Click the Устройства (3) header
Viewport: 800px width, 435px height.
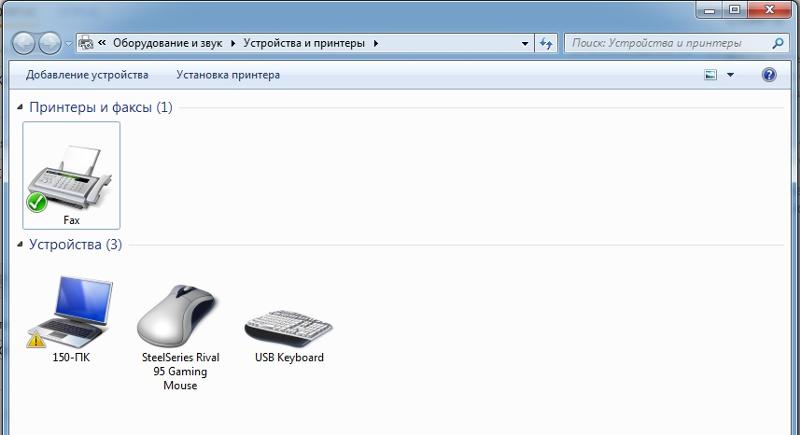coord(76,244)
